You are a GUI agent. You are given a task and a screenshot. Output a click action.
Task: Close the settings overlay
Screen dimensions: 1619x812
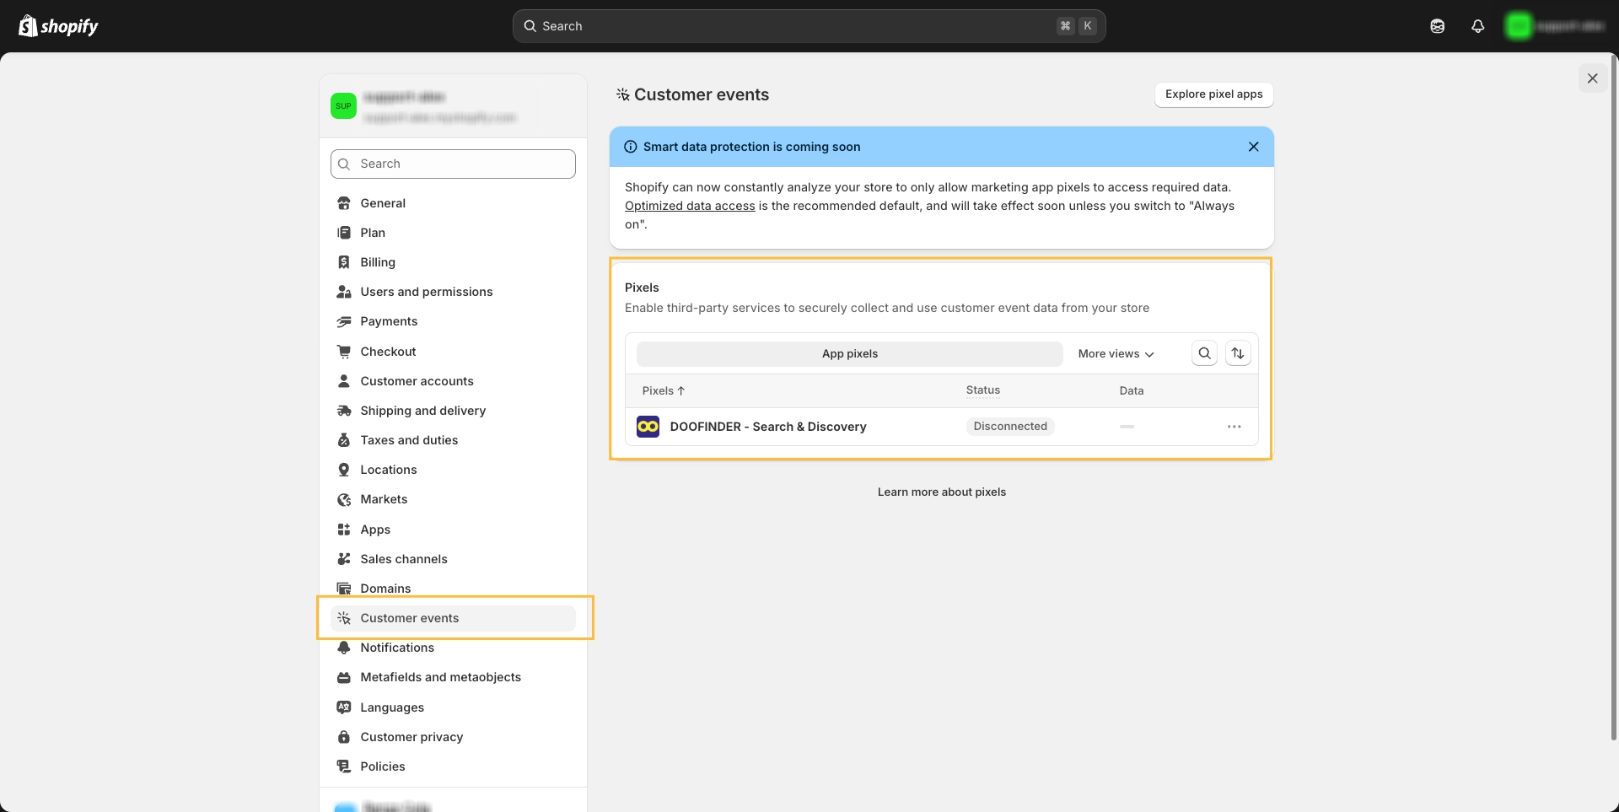click(1592, 78)
